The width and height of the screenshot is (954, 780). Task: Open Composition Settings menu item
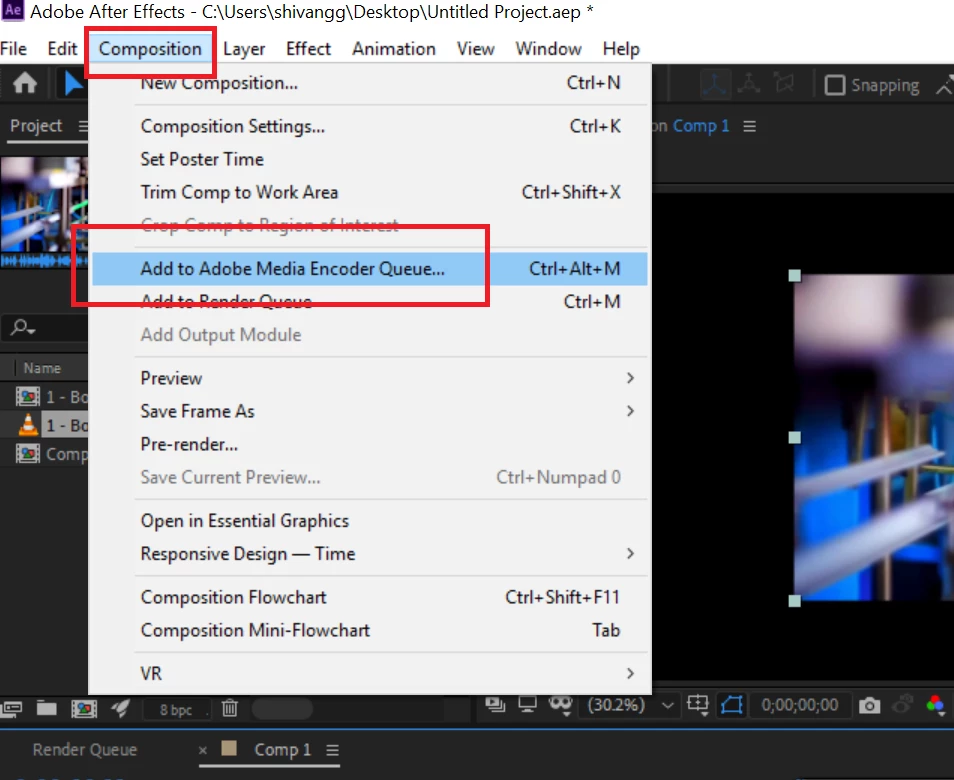point(369,127)
